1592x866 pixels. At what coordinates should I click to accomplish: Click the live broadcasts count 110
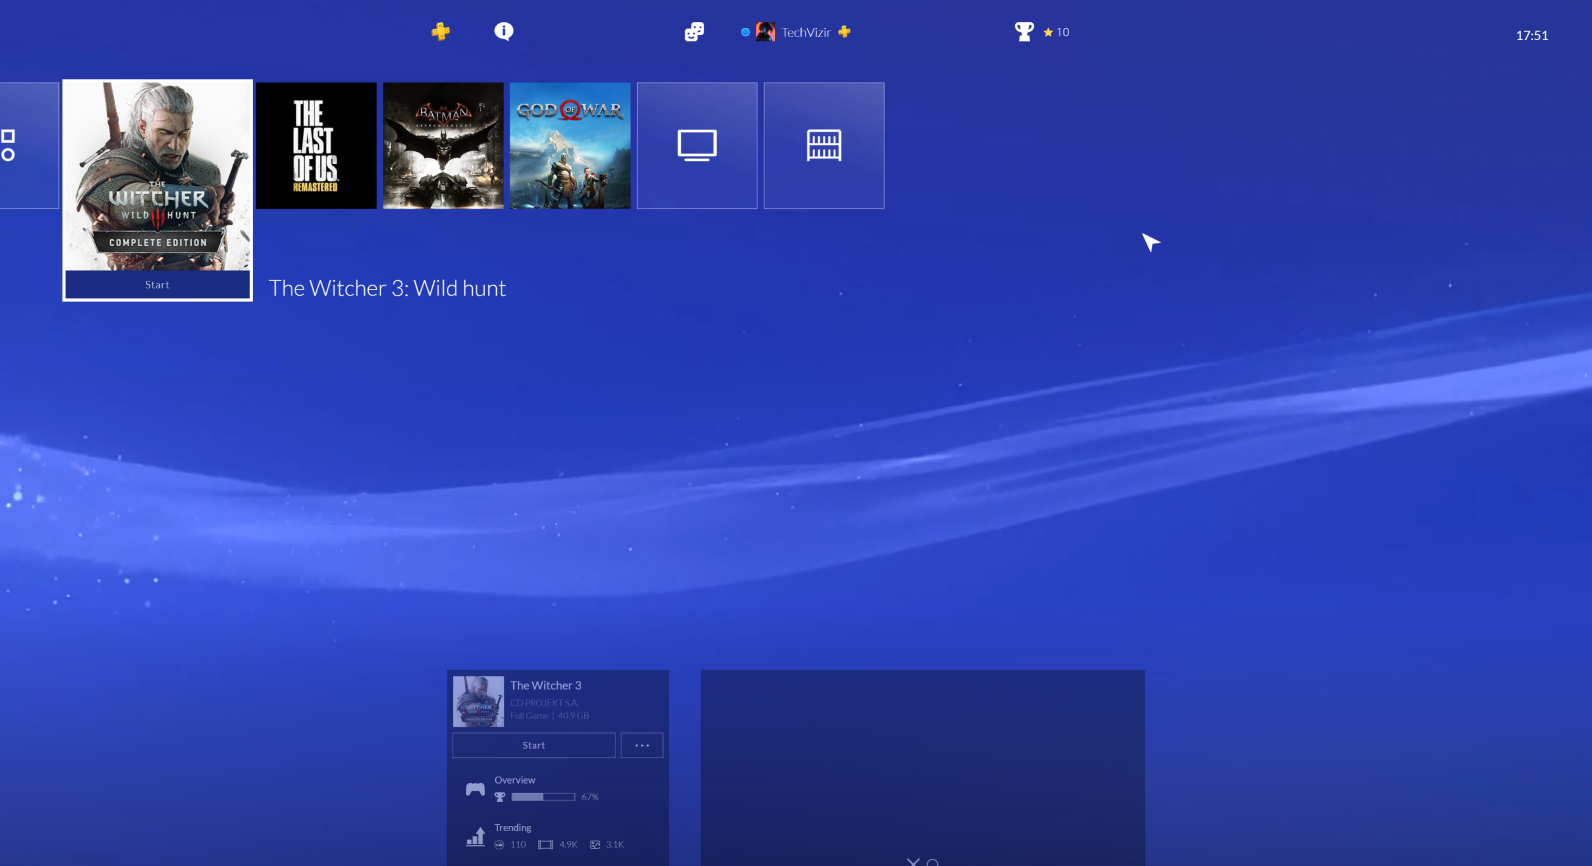coord(518,845)
